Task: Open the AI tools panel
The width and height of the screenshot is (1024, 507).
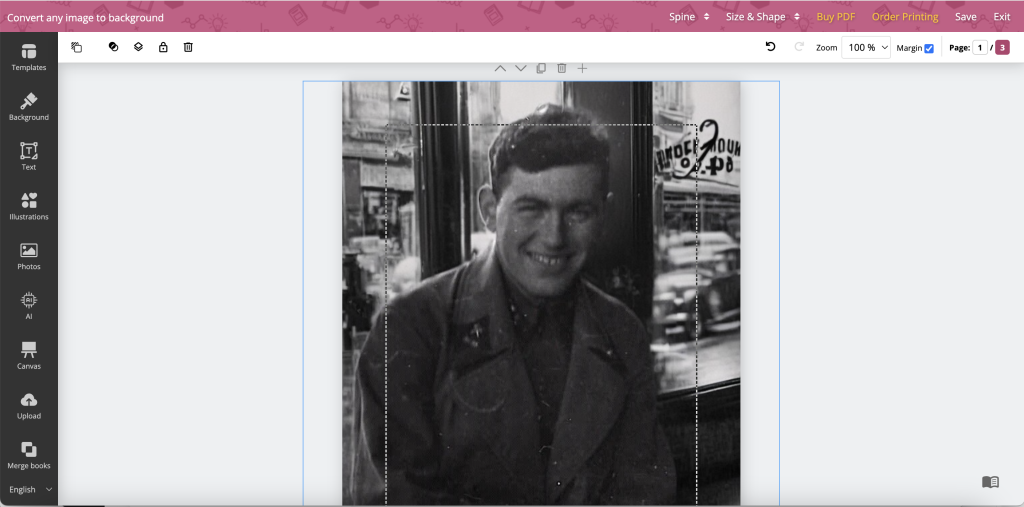Action: click(29, 305)
